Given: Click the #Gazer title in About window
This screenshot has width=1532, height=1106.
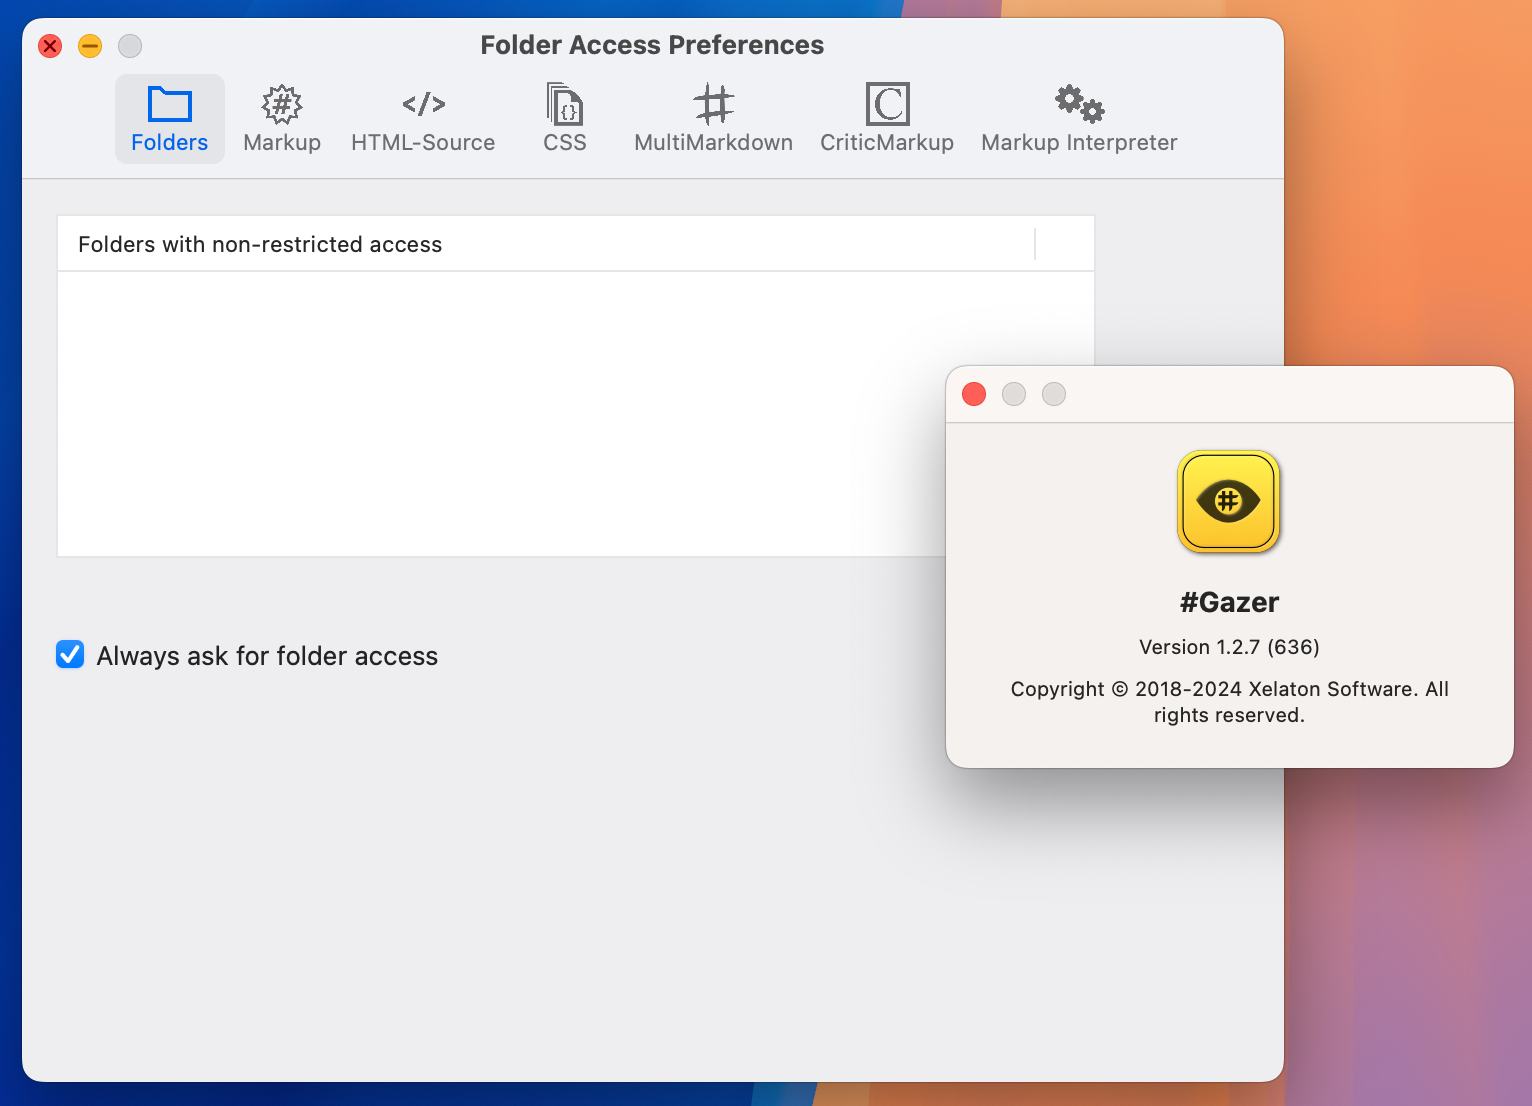Looking at the screenshot, I should (1229, 602).
